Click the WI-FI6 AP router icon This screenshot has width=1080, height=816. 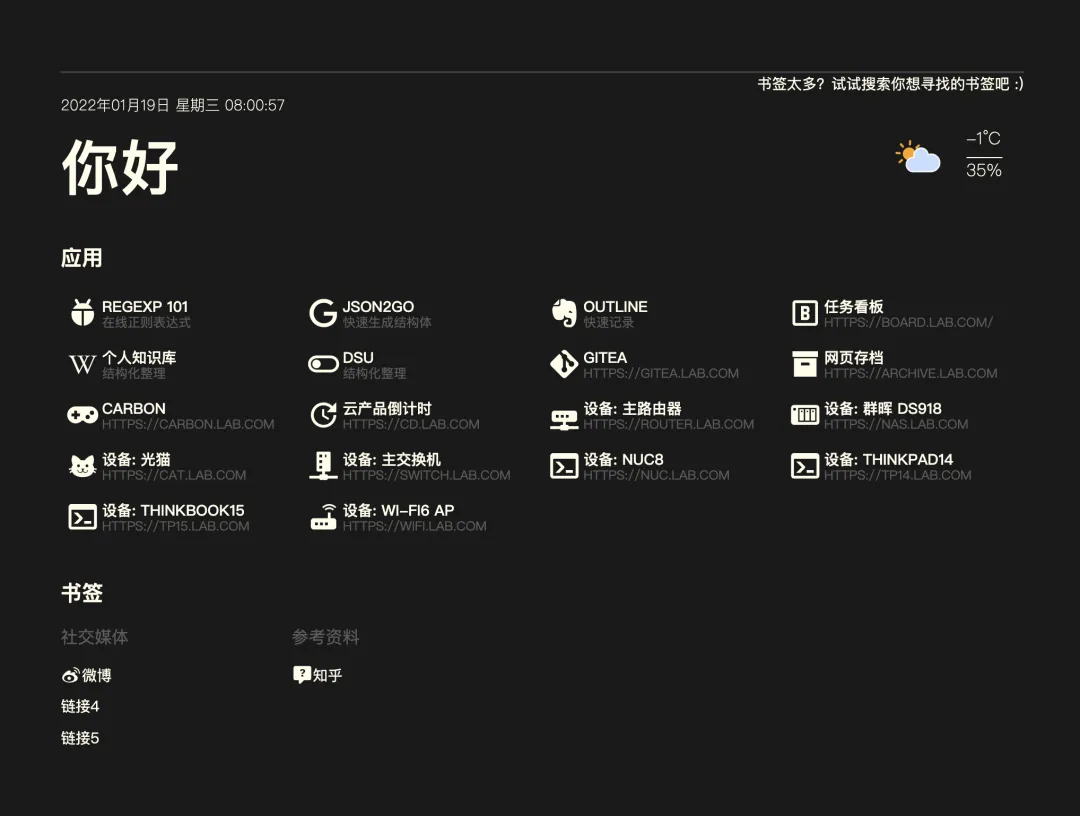(x=323, y=517)
